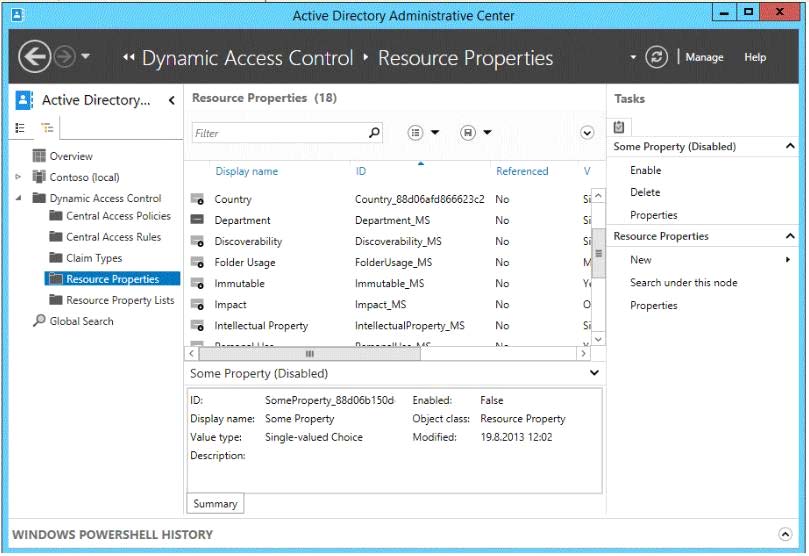This screenshot has width=809, height=556.
Task: Open Resource Property Lists folder
Action: [120, 300]
